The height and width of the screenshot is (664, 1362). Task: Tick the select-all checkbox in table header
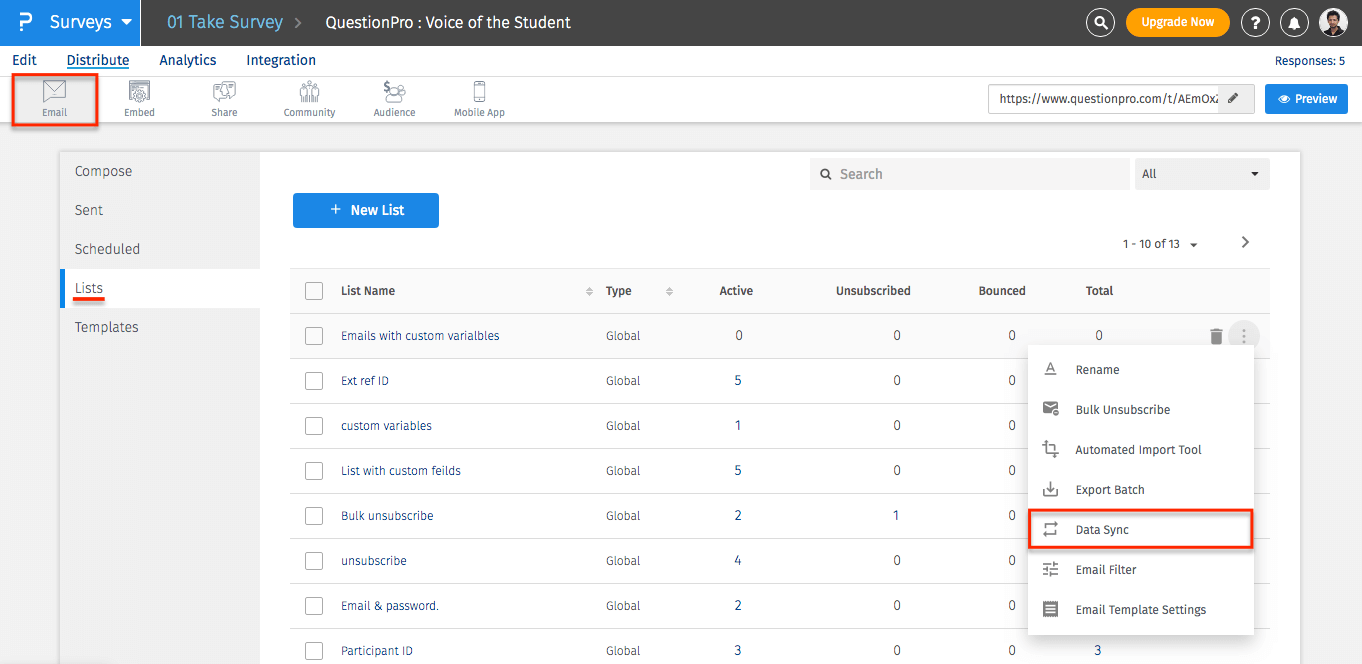[x=314, y=291]
